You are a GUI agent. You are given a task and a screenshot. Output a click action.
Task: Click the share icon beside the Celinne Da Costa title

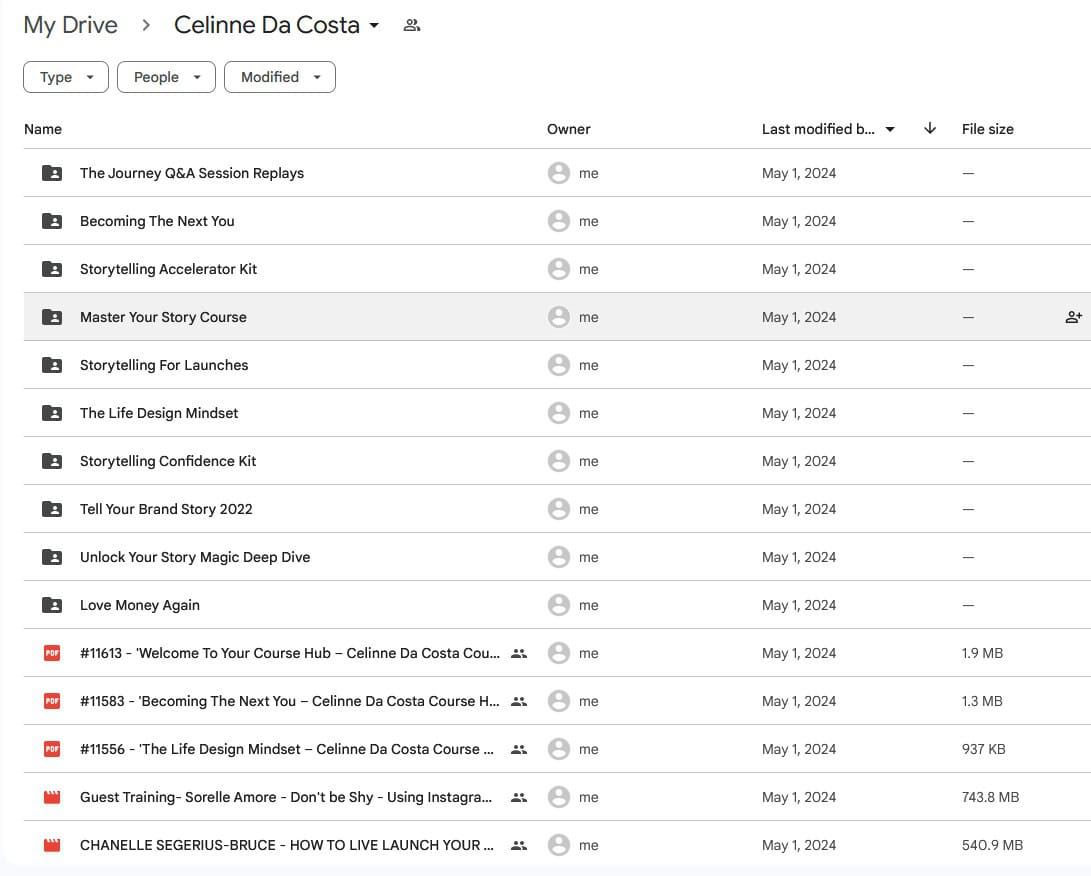coord(411,25)
